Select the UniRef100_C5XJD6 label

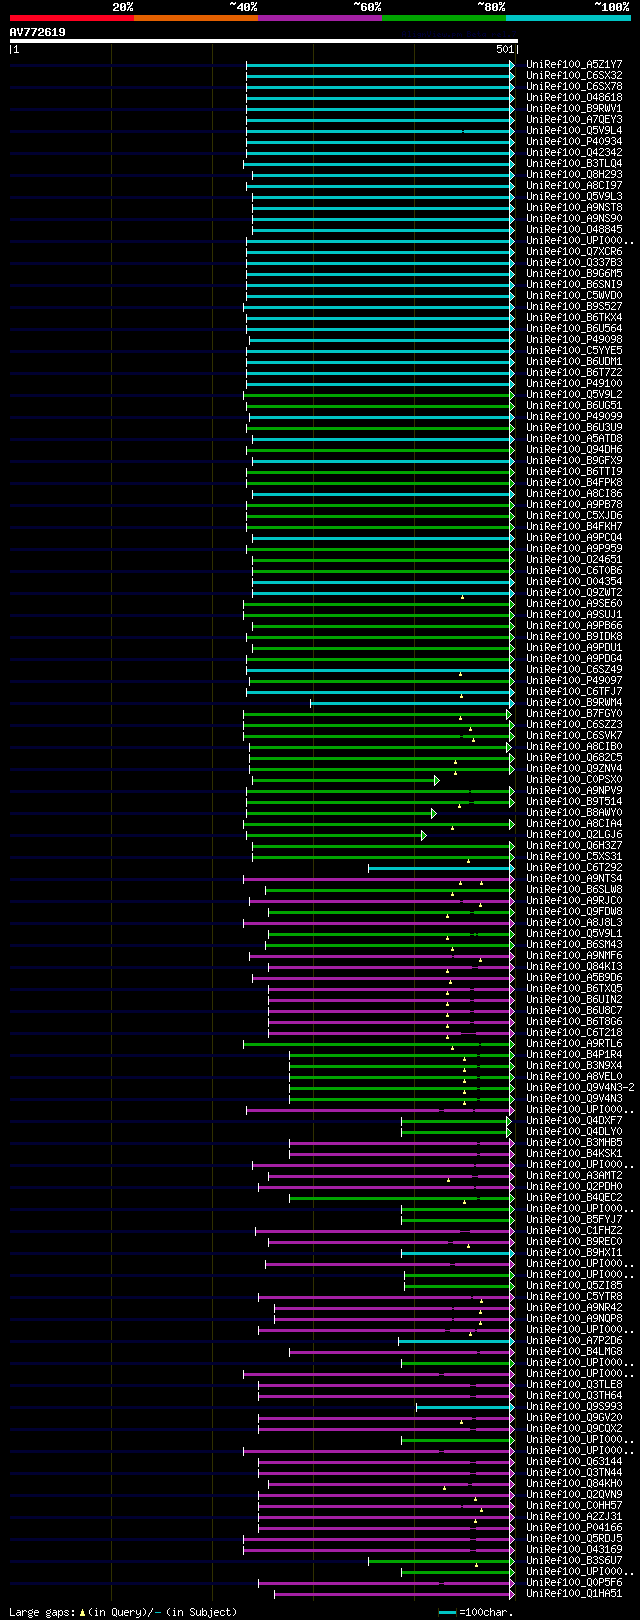pos(574,516)
